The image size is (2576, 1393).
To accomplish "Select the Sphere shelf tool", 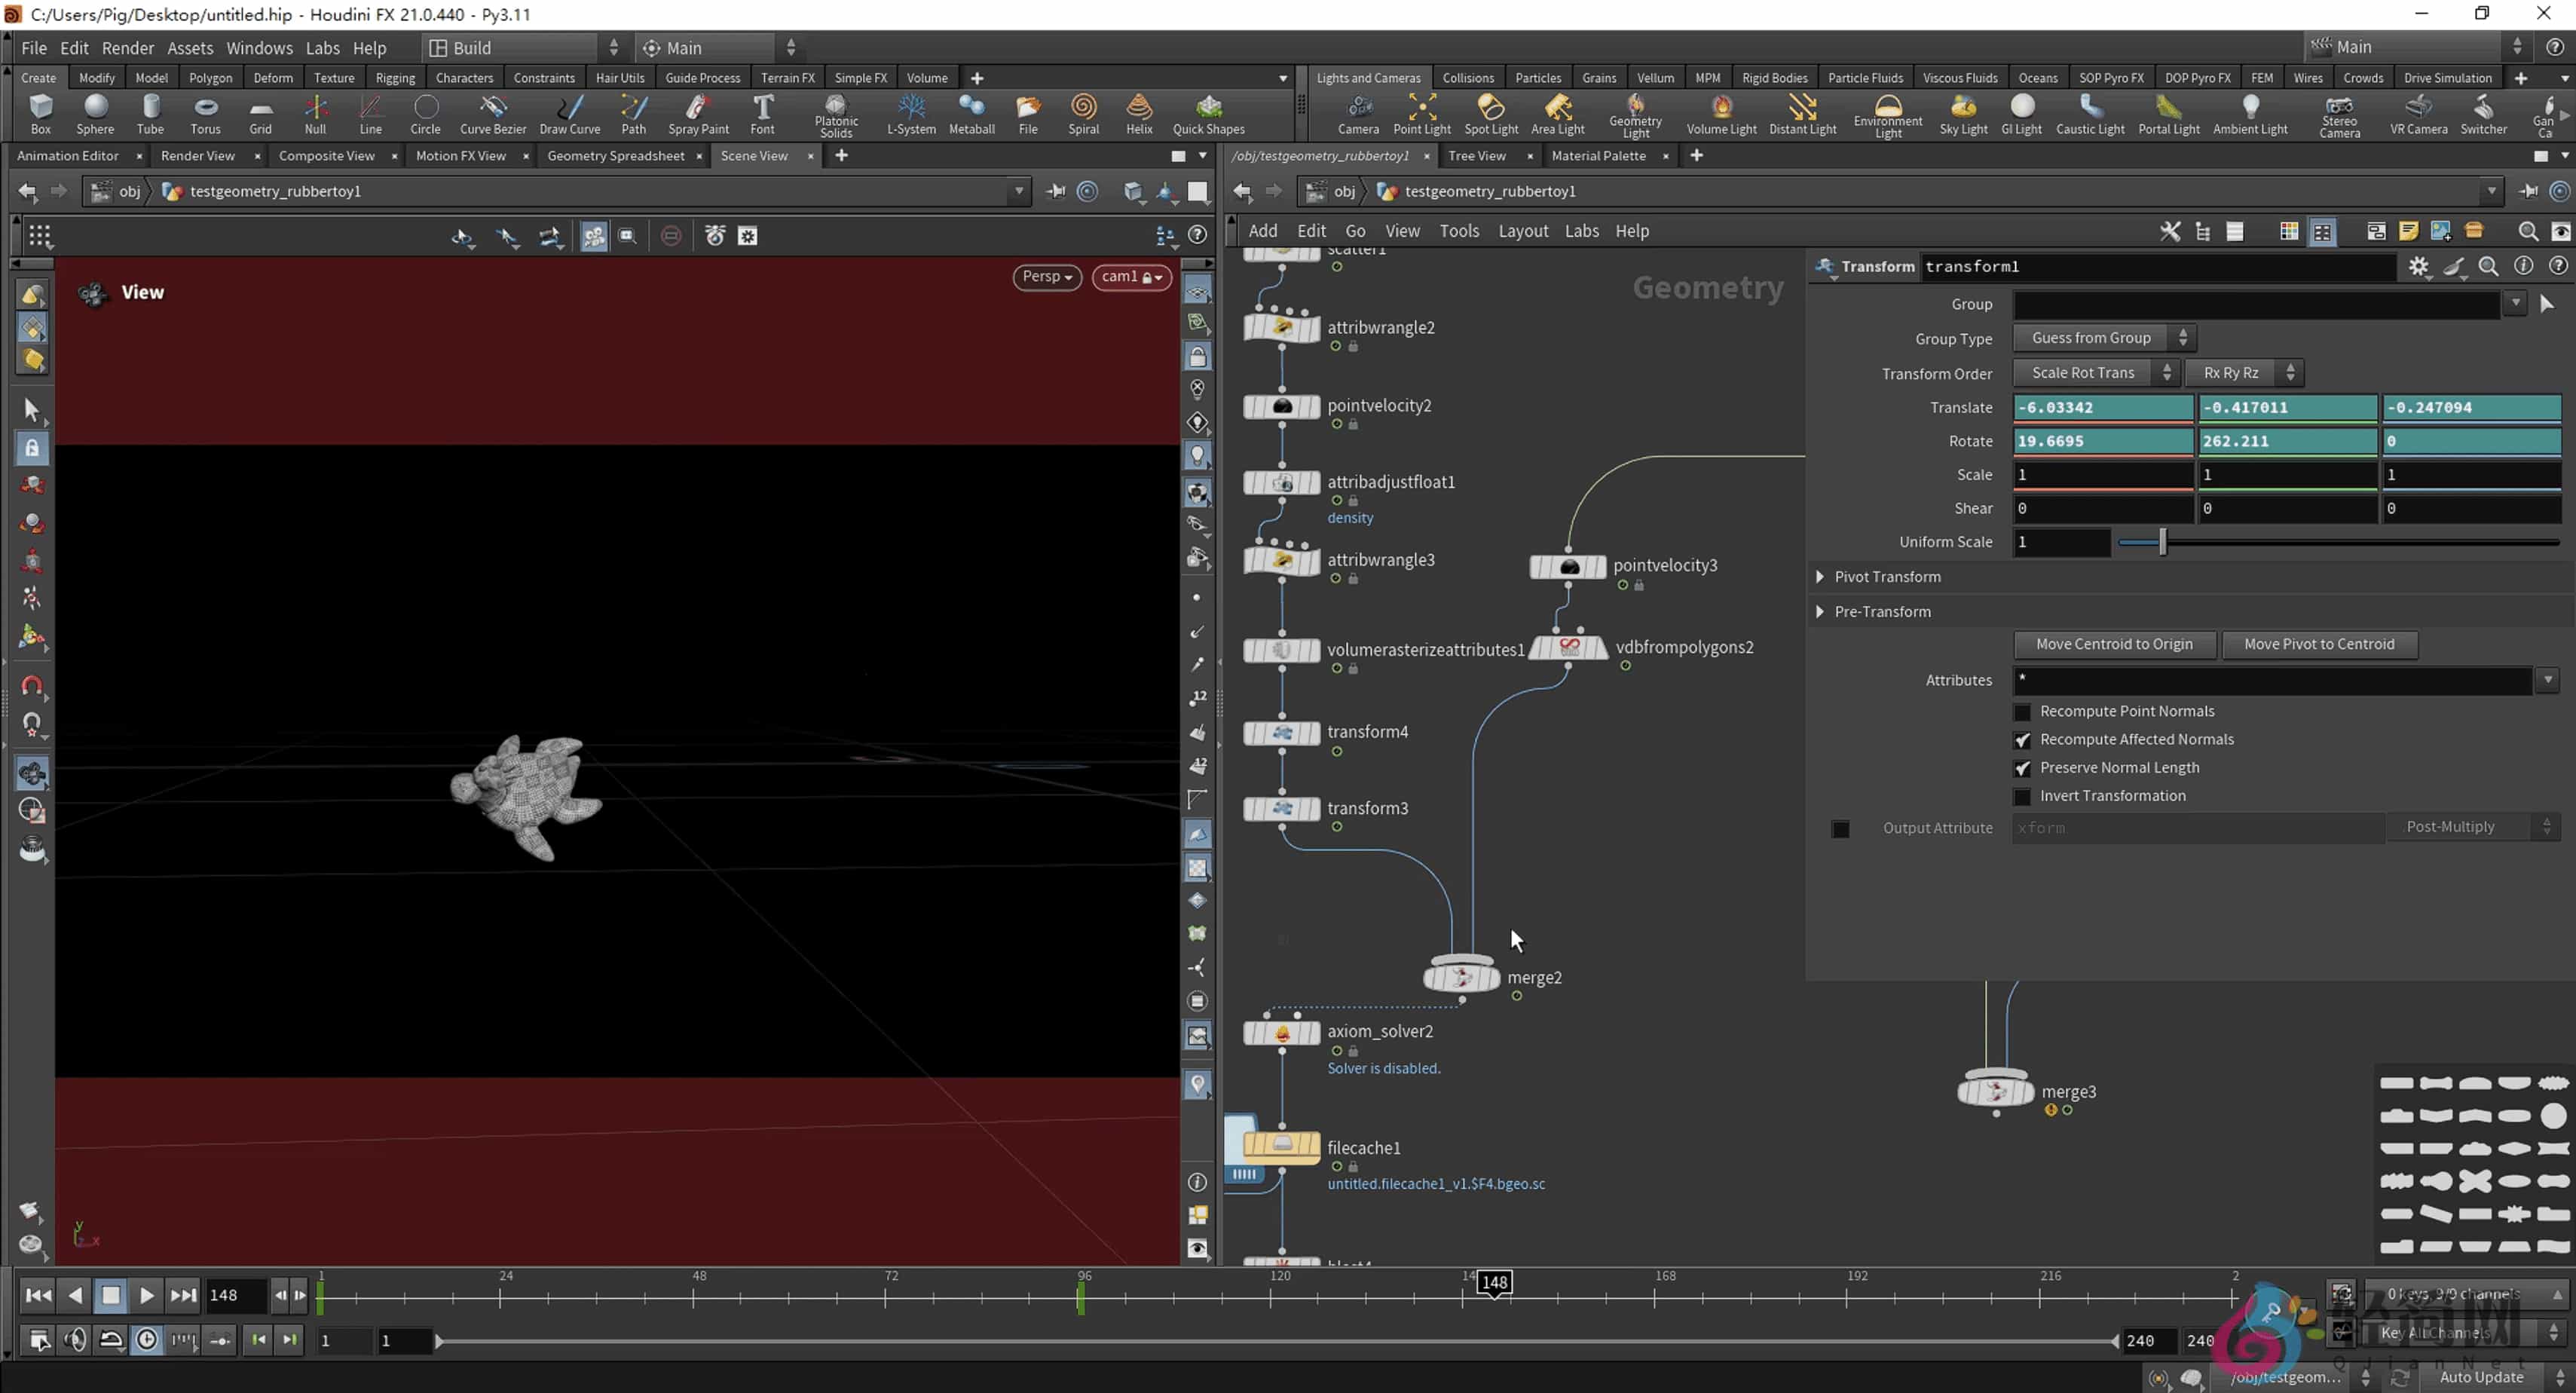I will [x=95, y=113].
